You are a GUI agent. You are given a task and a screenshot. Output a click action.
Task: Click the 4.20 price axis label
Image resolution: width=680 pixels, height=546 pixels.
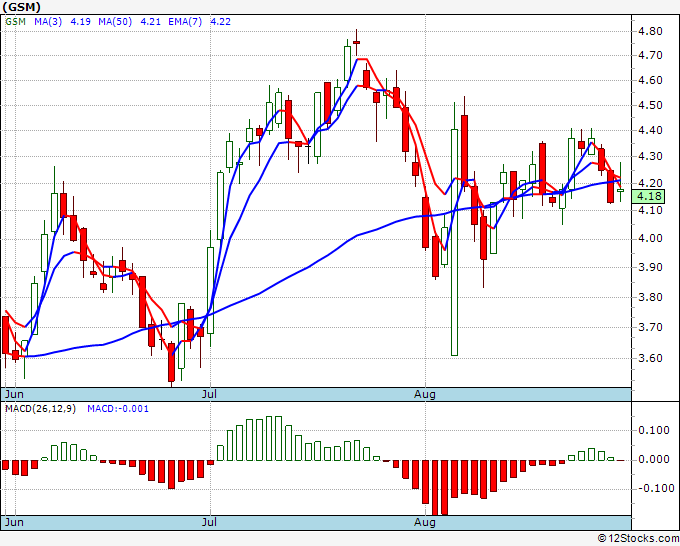point(650,183)
